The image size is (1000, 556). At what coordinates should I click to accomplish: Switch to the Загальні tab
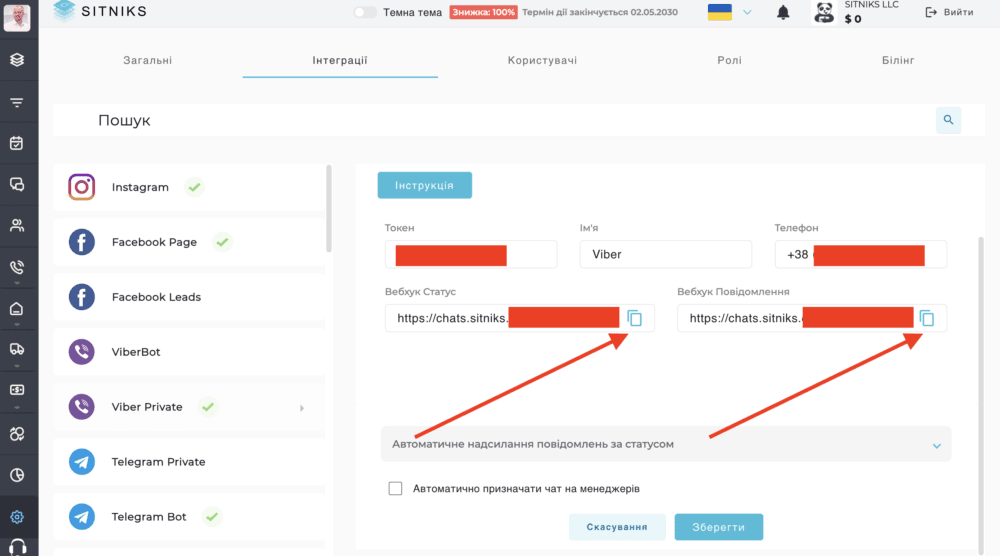tap(147, 60)
